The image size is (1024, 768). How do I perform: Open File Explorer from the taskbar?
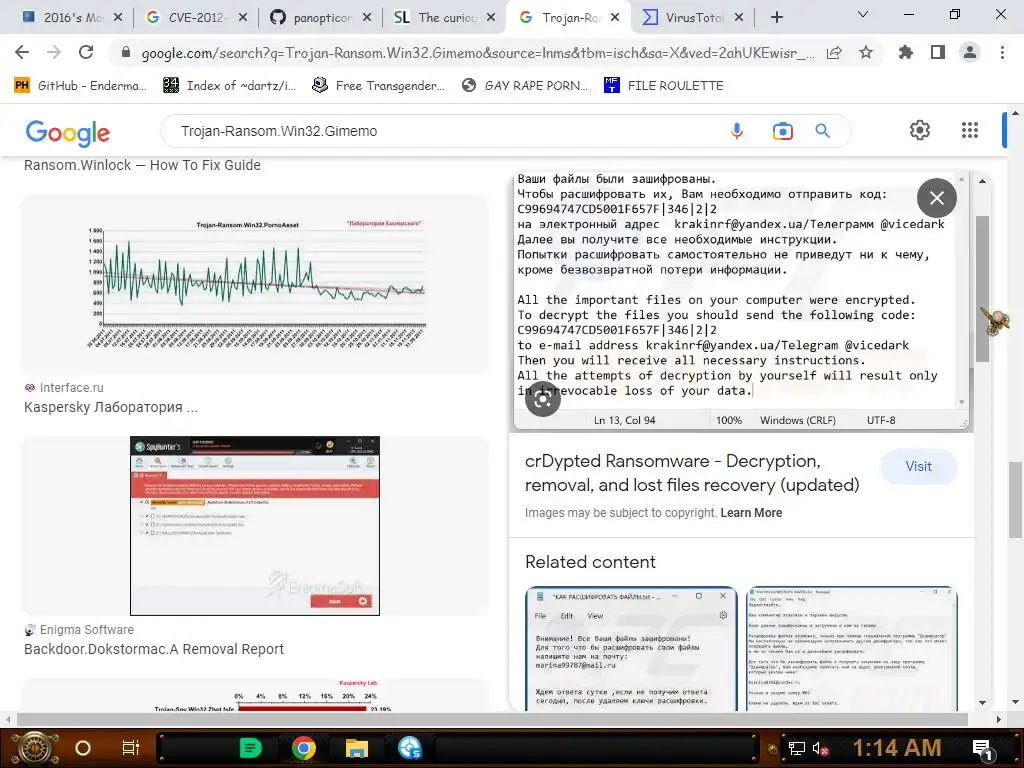click(x=357, y=748)
